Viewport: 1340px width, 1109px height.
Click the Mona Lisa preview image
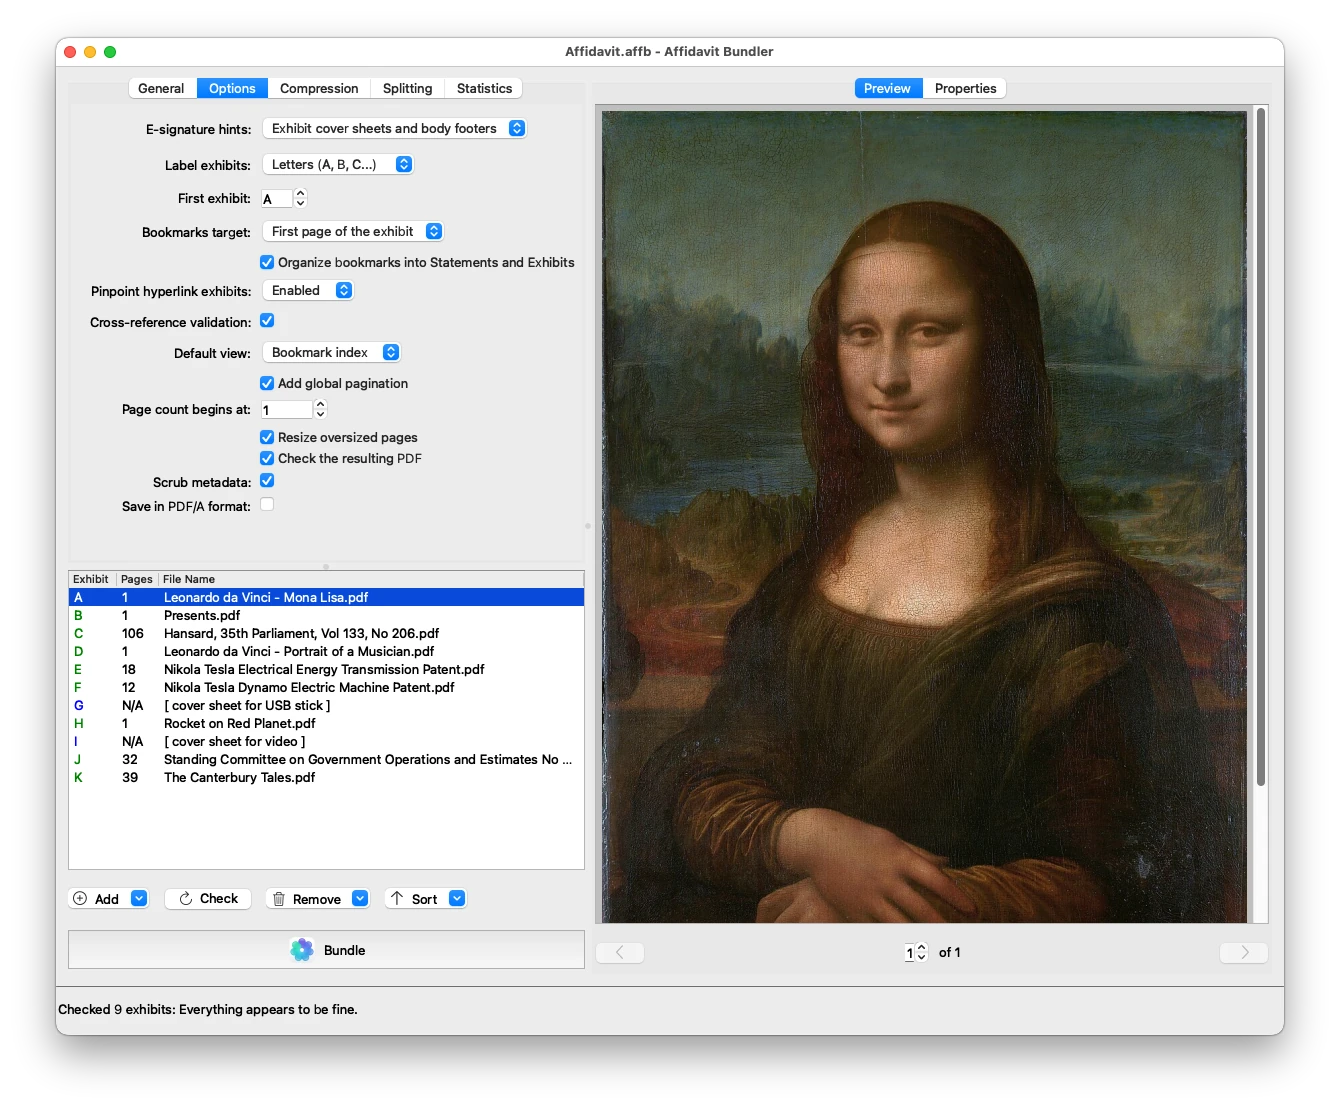pos(924,517)
